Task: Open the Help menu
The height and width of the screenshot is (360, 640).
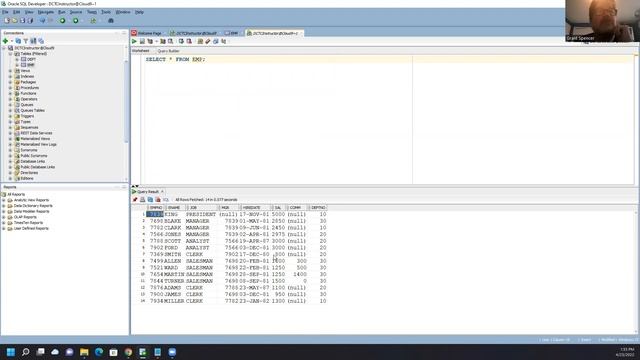Action: (139, 12)
